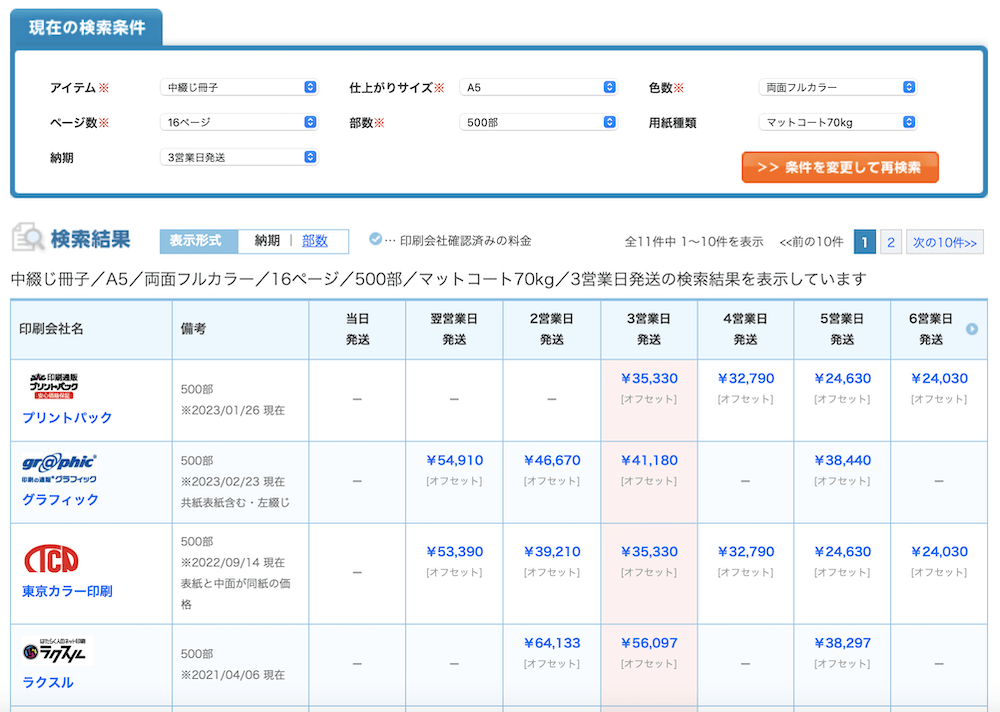This screenshot has width=1000, height=712.
Task: Click the 次の10件 pagination link
Action: pos(945,242)
